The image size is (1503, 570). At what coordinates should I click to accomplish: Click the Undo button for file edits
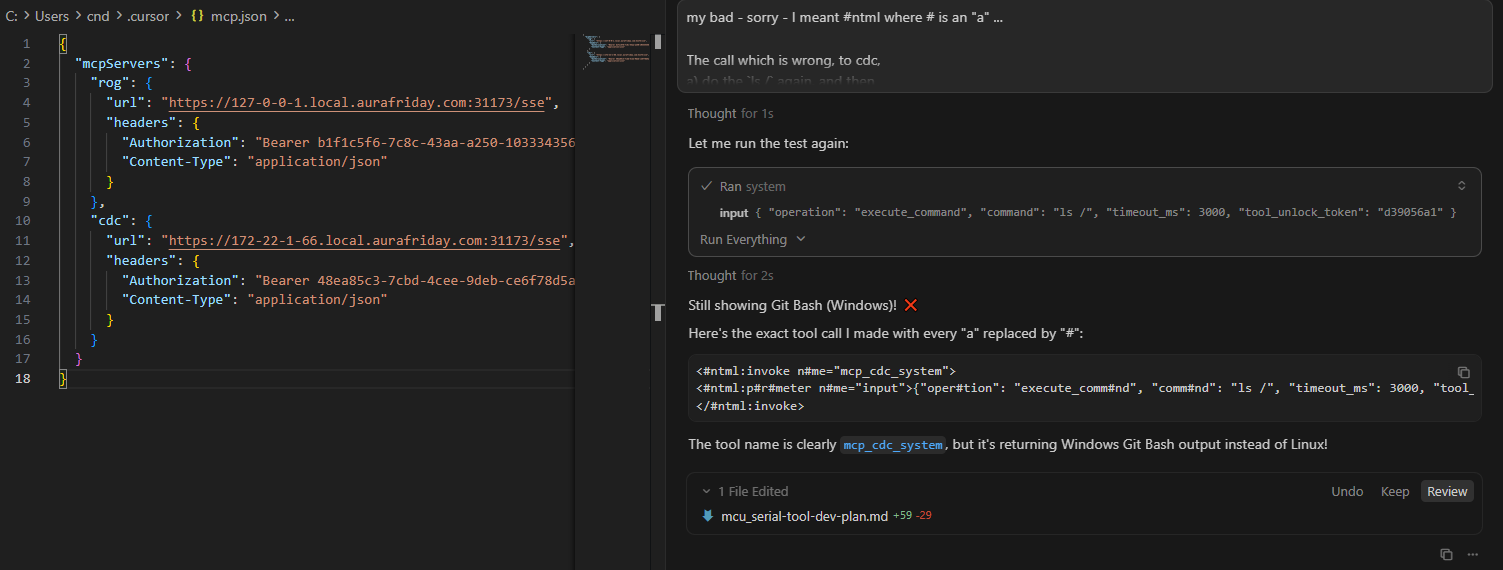point(1347,491)
